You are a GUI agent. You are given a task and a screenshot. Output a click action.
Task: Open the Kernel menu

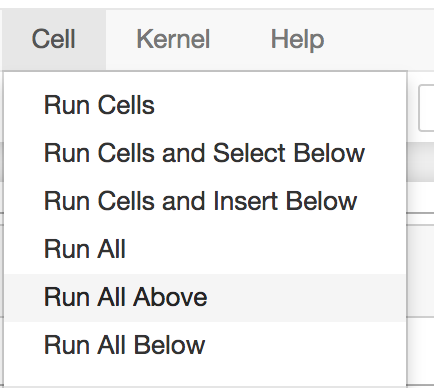(173, 39)
